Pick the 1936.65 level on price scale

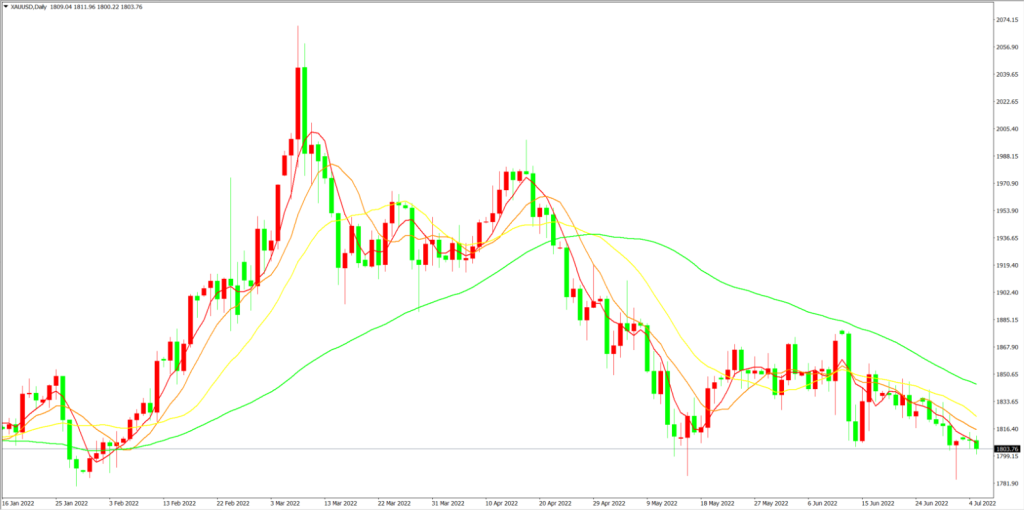point(1006,238)
